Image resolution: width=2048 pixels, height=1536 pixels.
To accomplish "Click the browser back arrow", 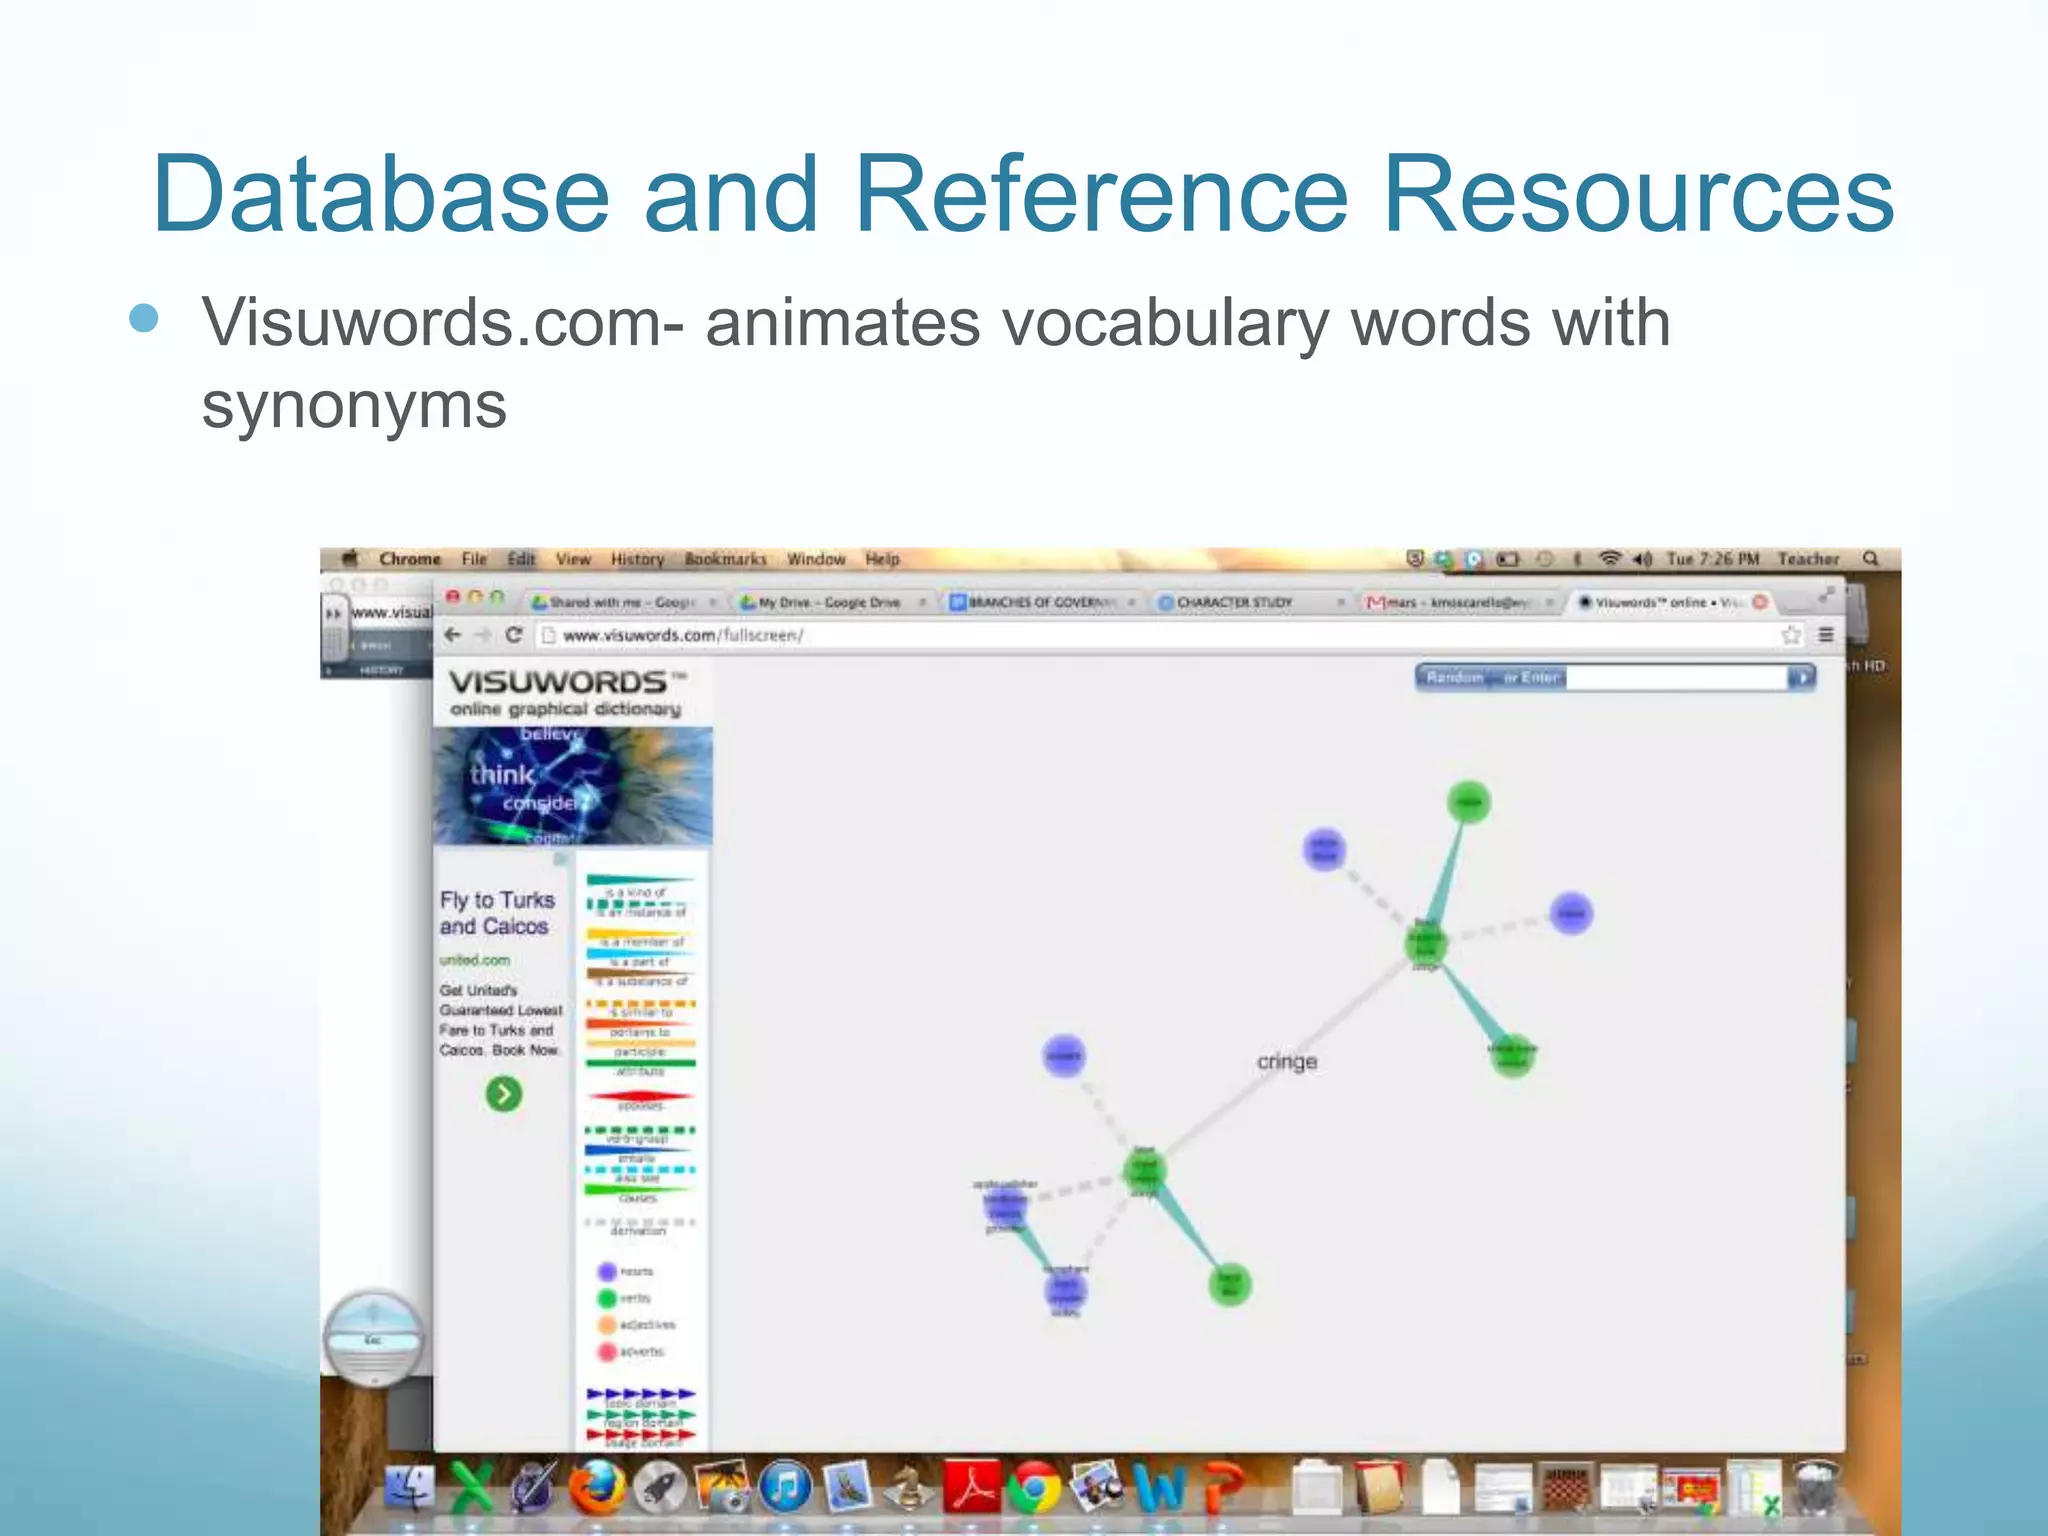I will click(453, 635).
